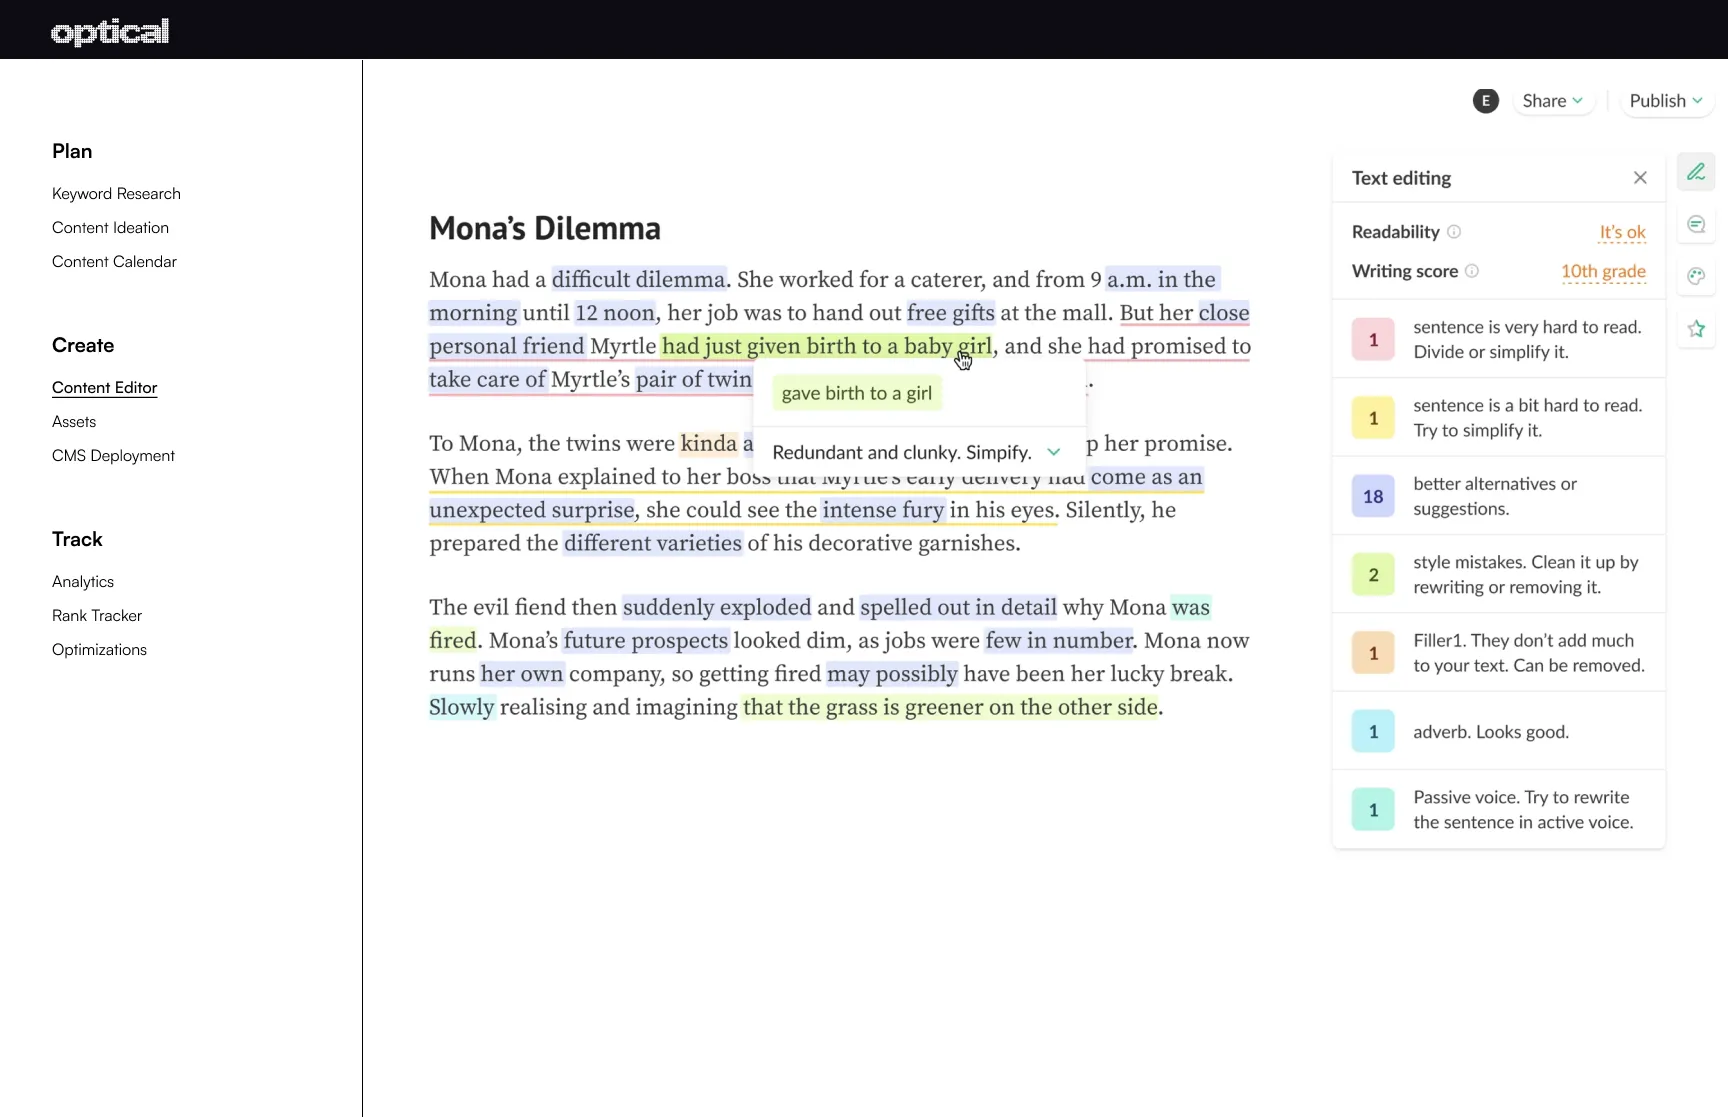Click highlighted phrase "suddenly exploded"
The width and height of the screenshot is (1728, 1117).
(717, 608)
